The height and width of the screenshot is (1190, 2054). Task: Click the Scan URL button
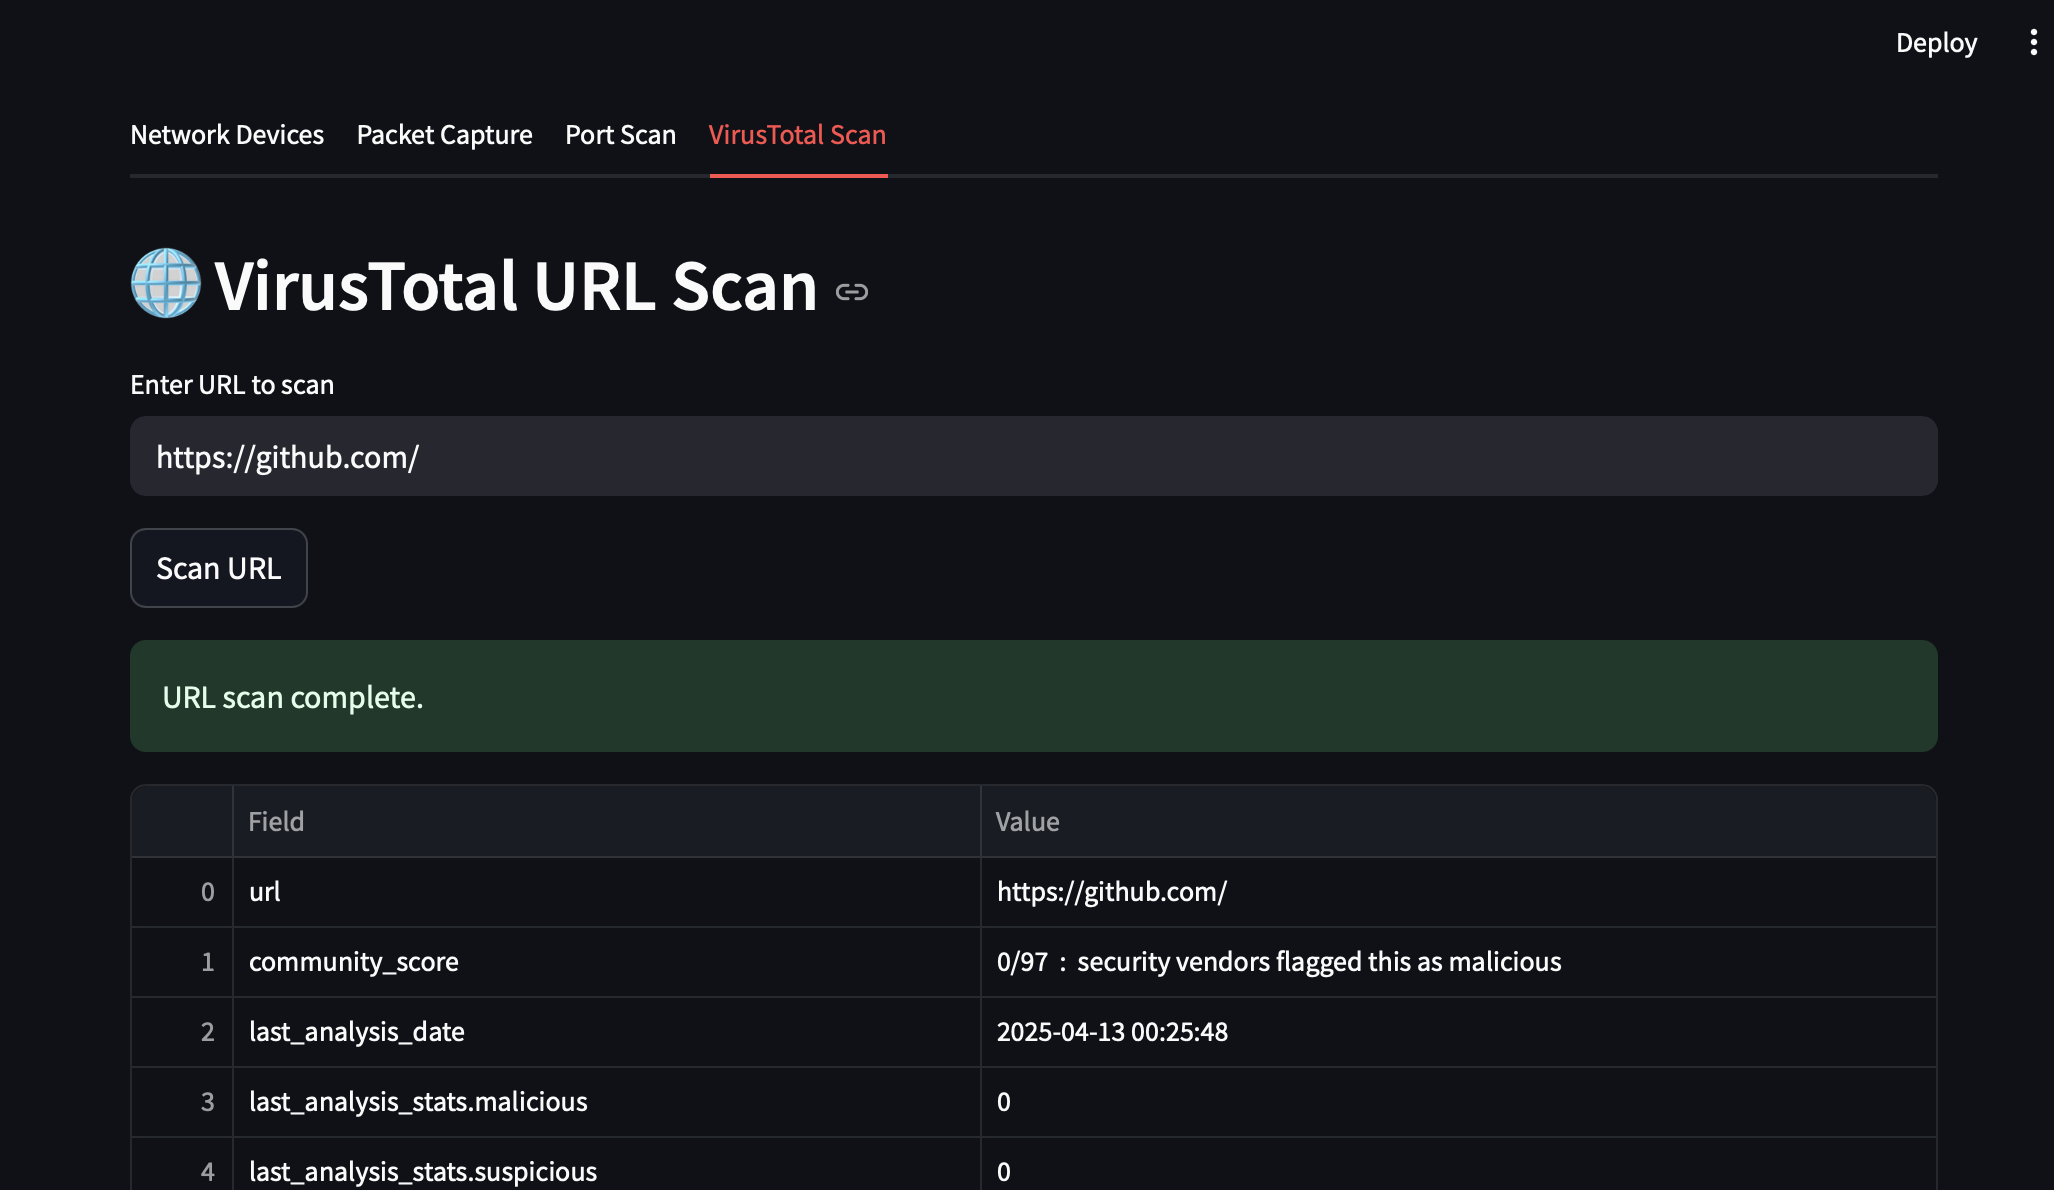pos(218,568)
